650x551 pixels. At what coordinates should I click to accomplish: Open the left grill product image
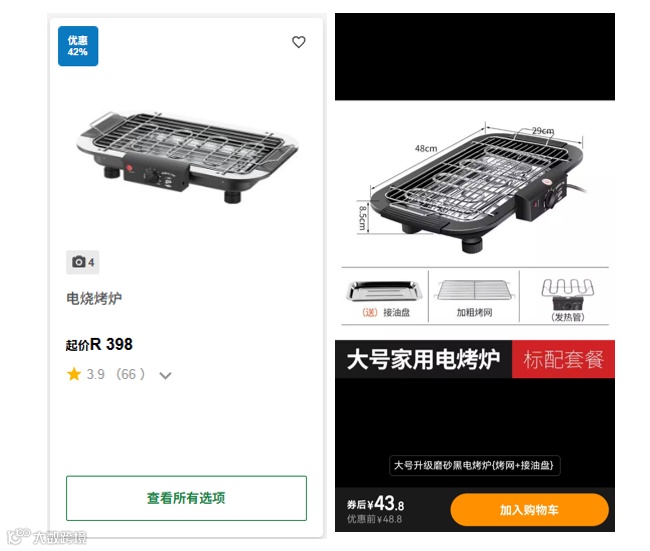tap(187, 156)
